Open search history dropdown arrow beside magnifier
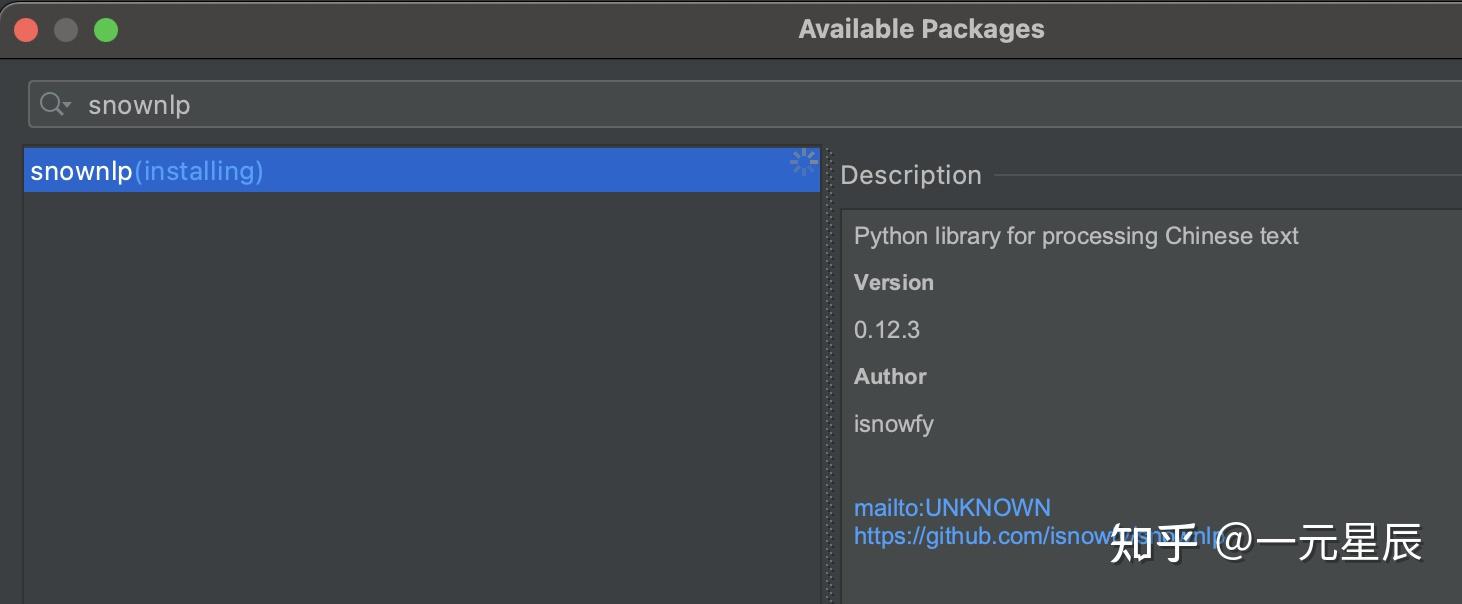Viewport: 1462px width, 604px height. tap(67, 105)
